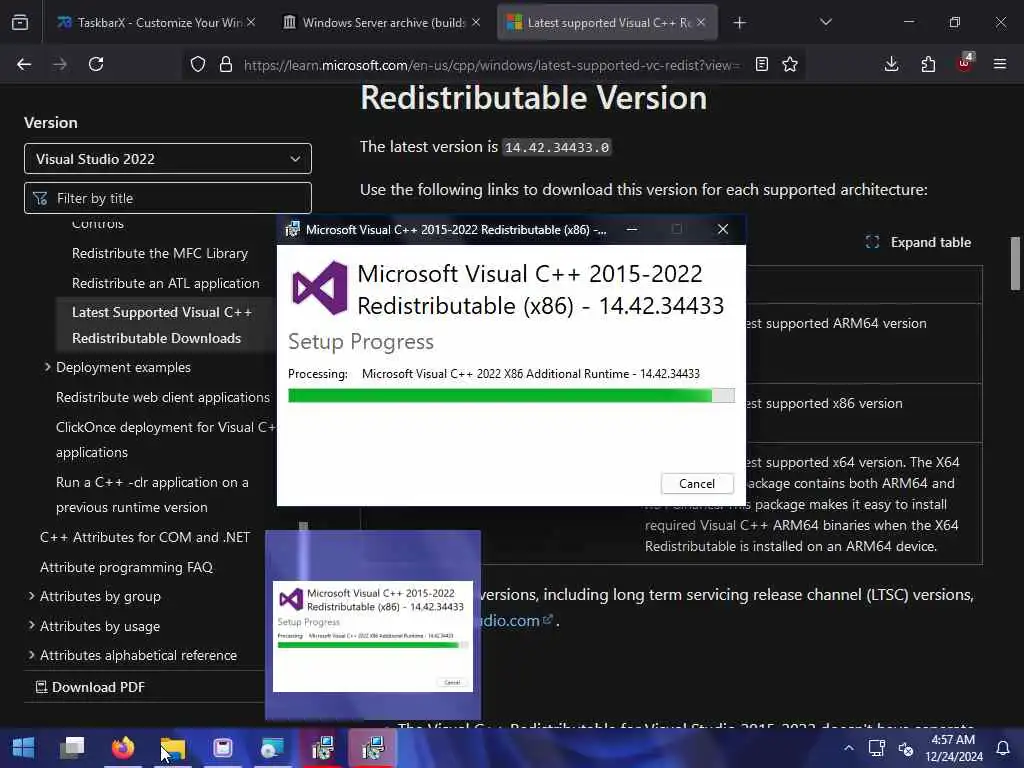Click the taskbar icon beside the first installer
Screen dimensions: 1024x768
[272, 747]
